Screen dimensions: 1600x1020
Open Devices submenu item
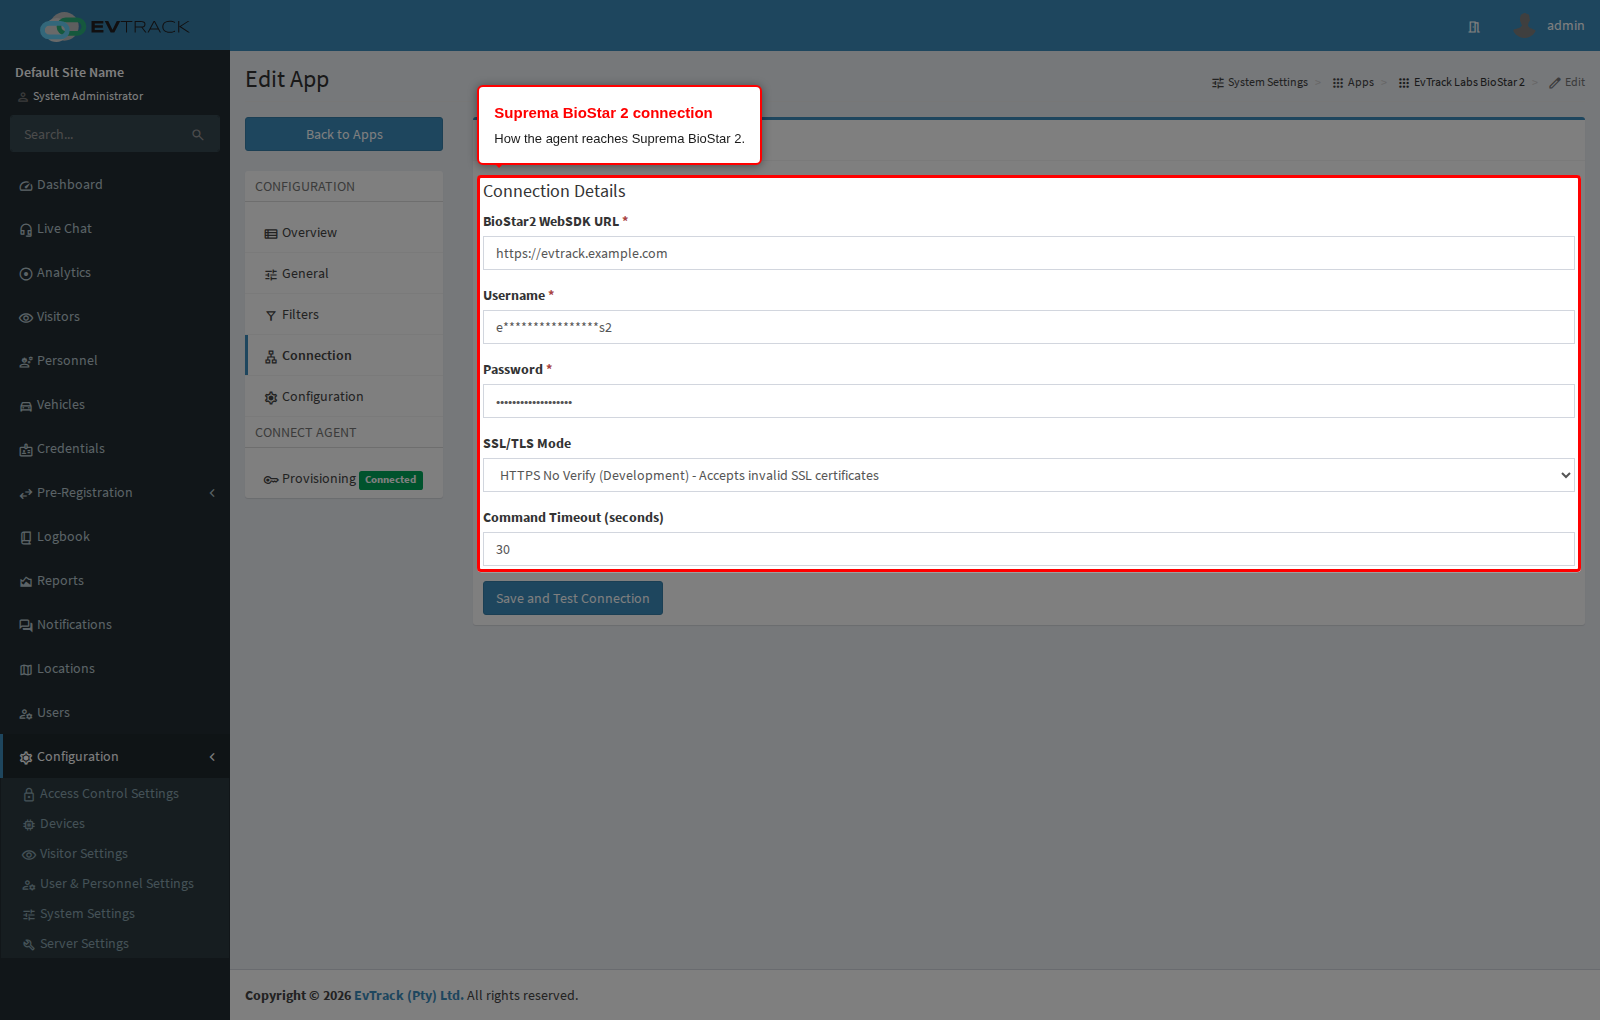pos(115,824)
